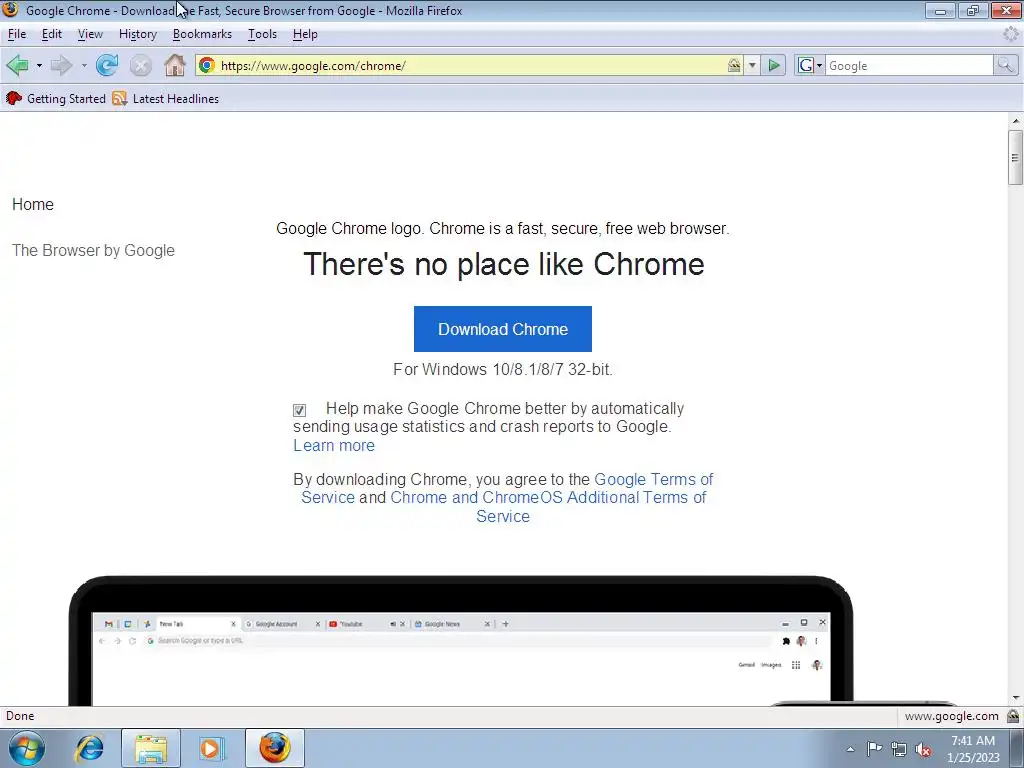The image size is (1024, 768).
Task: Open the View menu
Action: click(x=90, y=34)
